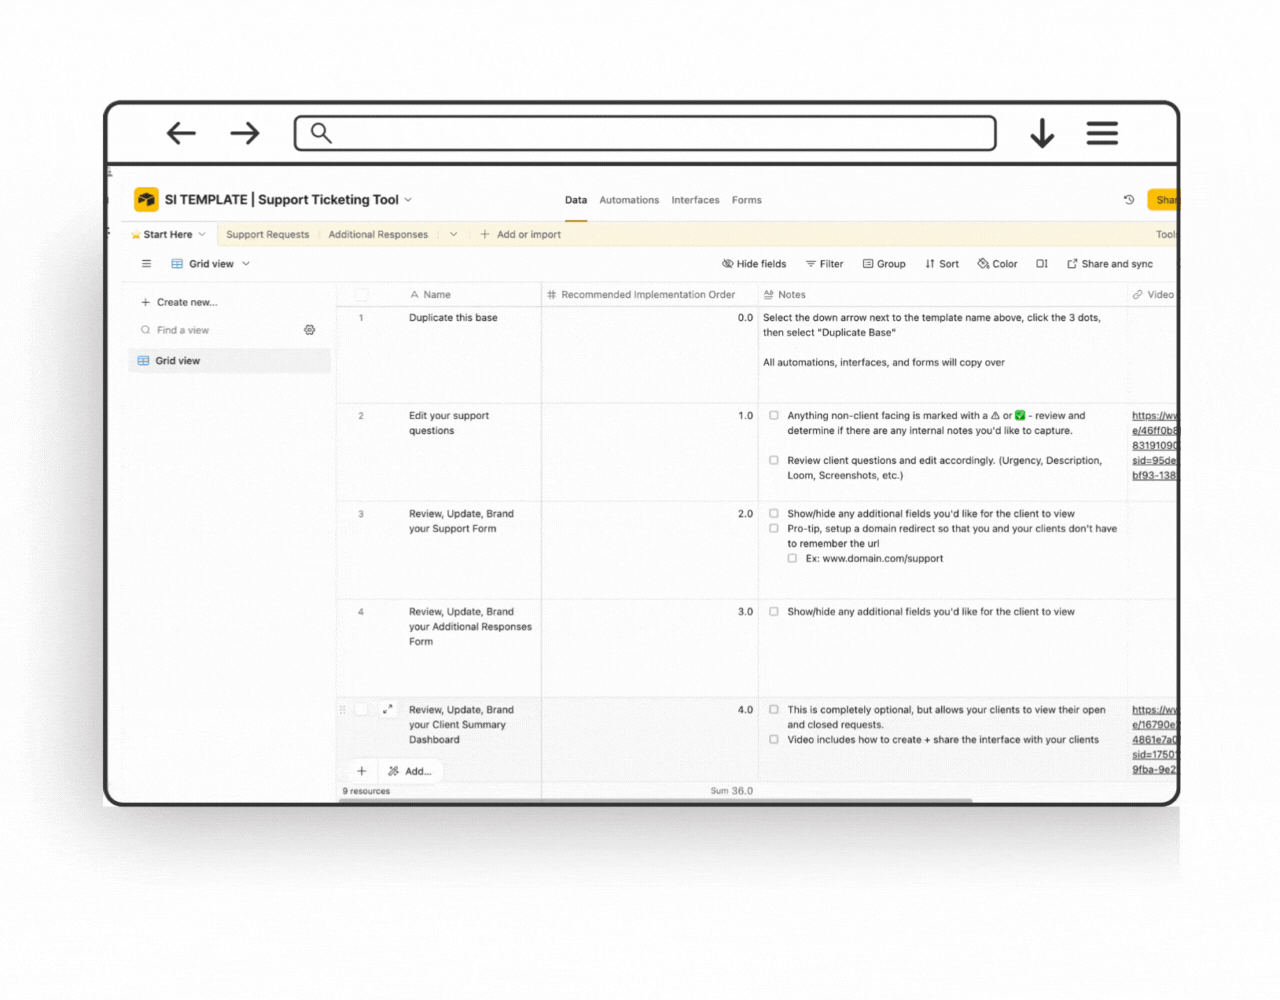
Task: Expand record 5 with the expand icon
Action: [x=388, y=710]
